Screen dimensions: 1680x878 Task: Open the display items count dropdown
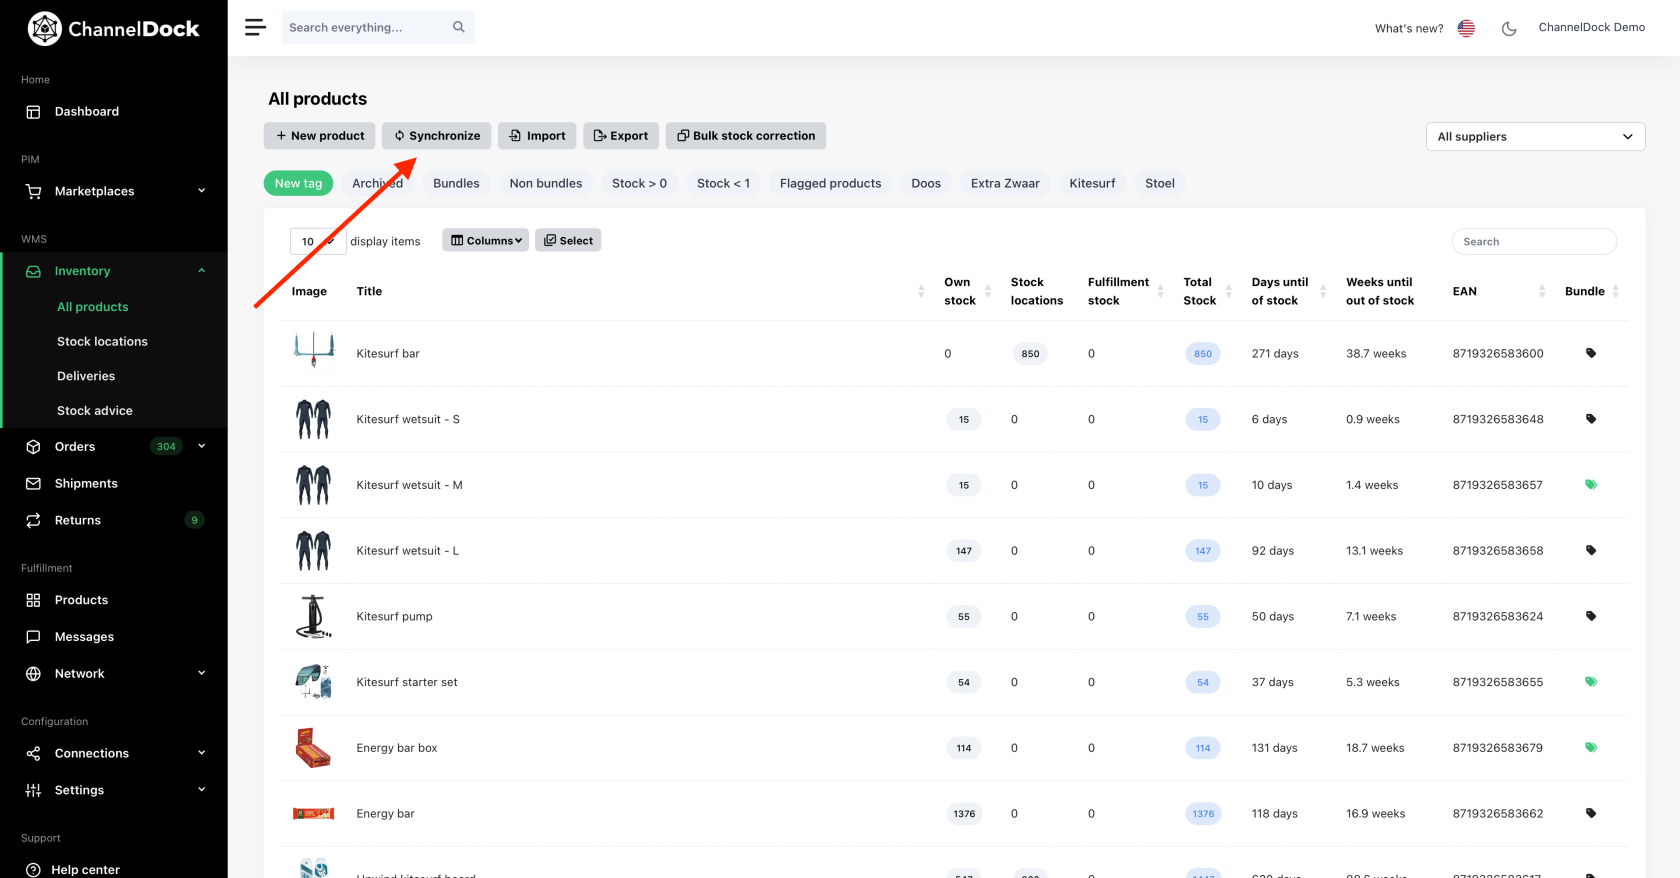point(318,241)
